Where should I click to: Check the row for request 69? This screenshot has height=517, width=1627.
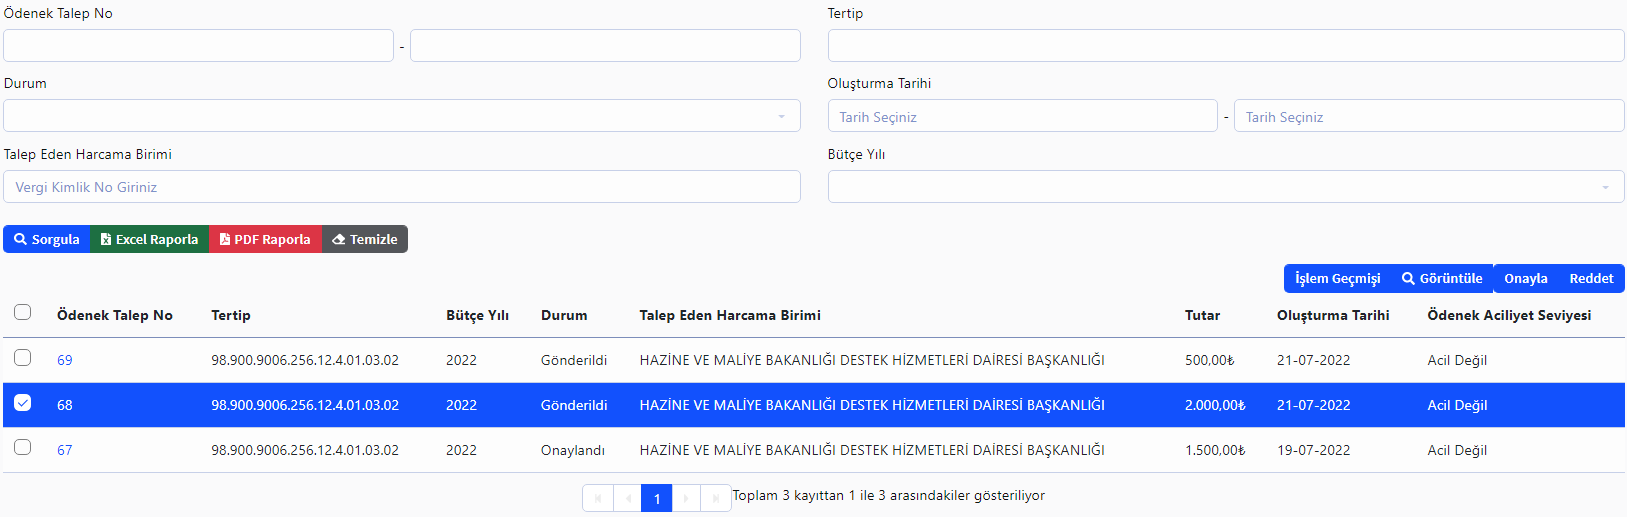(x=22, y=357)
